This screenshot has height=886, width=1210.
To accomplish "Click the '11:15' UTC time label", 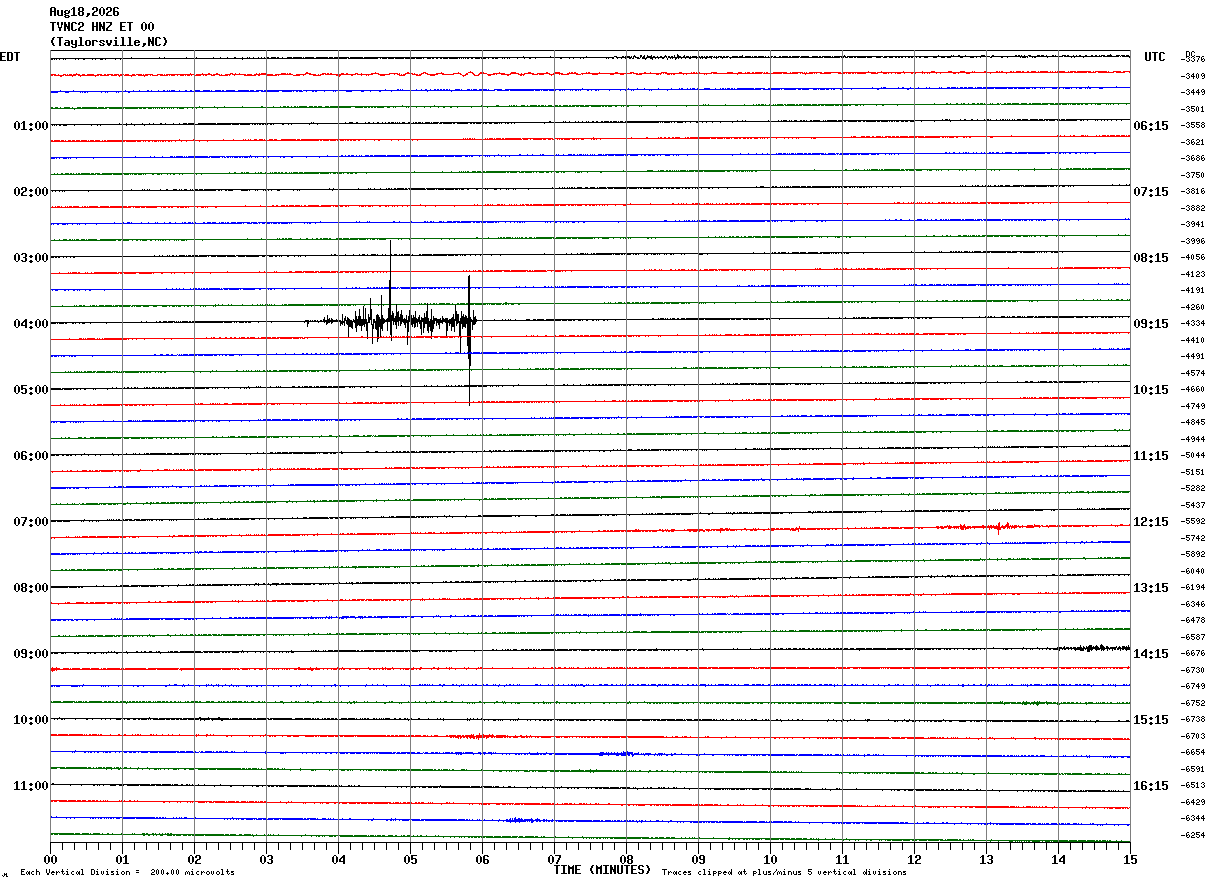I will click(1151, 456).
